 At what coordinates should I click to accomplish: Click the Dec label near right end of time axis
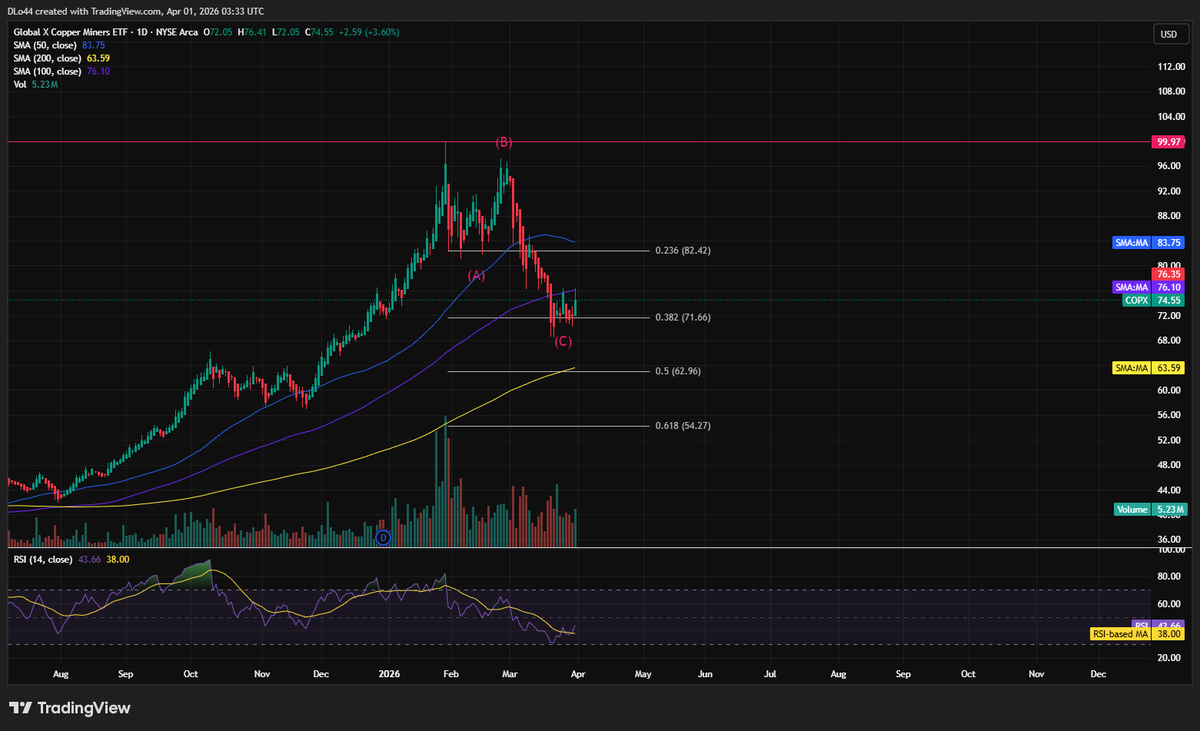pyautogui.click(x=1098, y=675)
